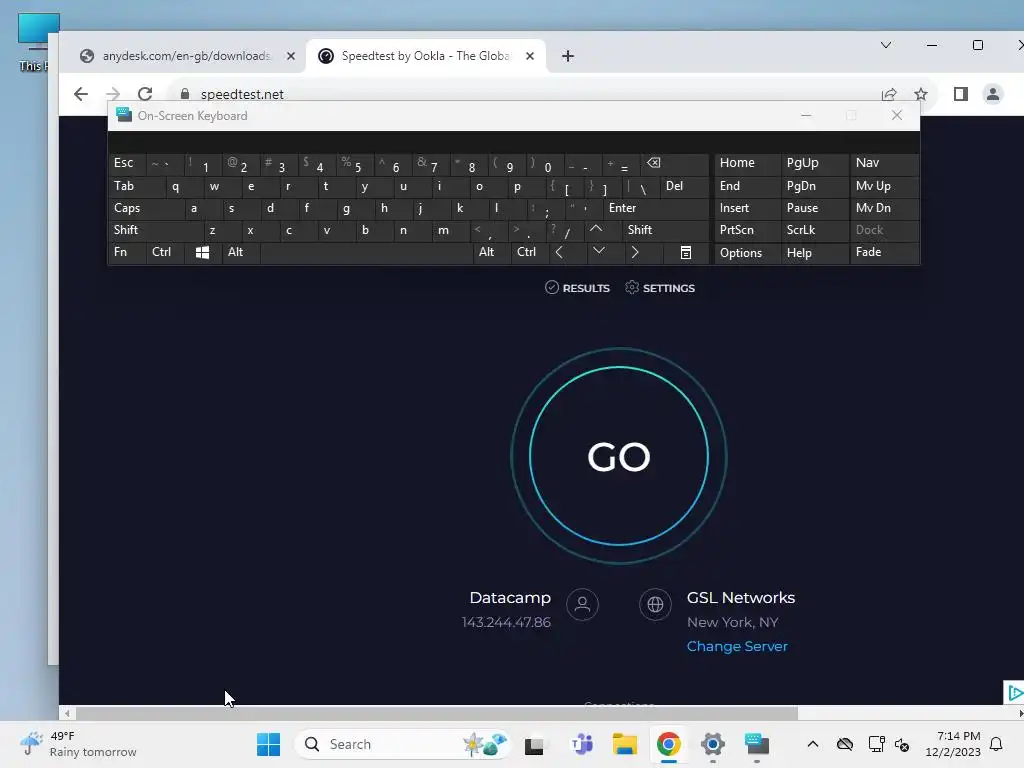The height and width of the screenshot is (768, 1024).
Task: Hit the Esc key on the on-screen keyboard
Action: coord(127,163)
